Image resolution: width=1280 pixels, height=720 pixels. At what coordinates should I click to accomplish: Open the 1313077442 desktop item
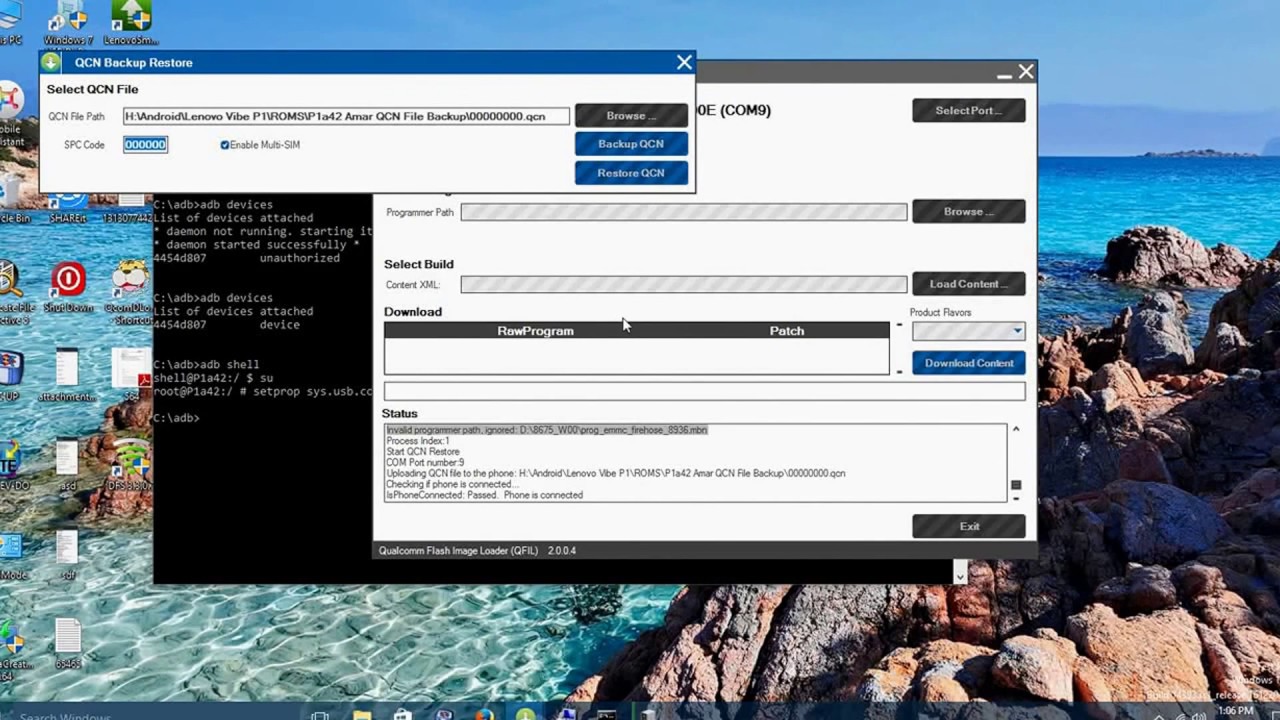tap(128, 207)
